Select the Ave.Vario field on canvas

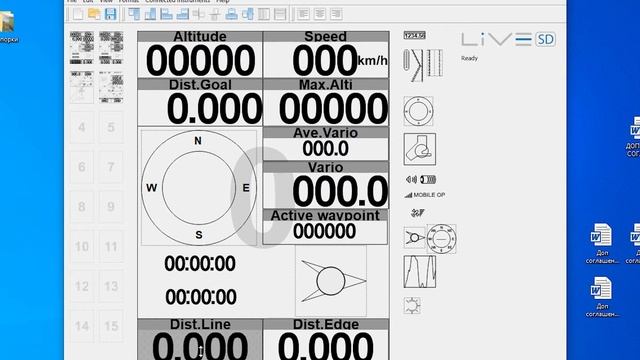(x=326, y=143)
